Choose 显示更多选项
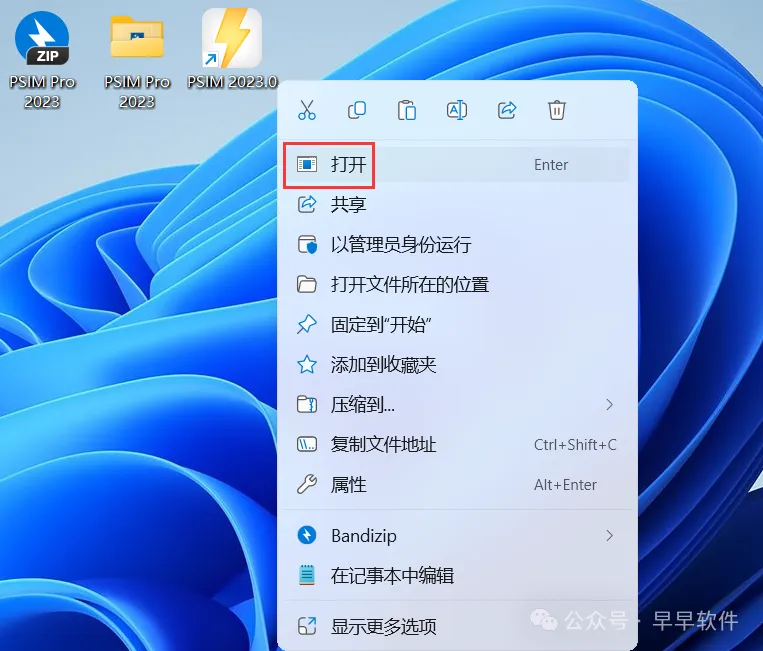Screen dimensions: 763x651 [x=456, y=626]
